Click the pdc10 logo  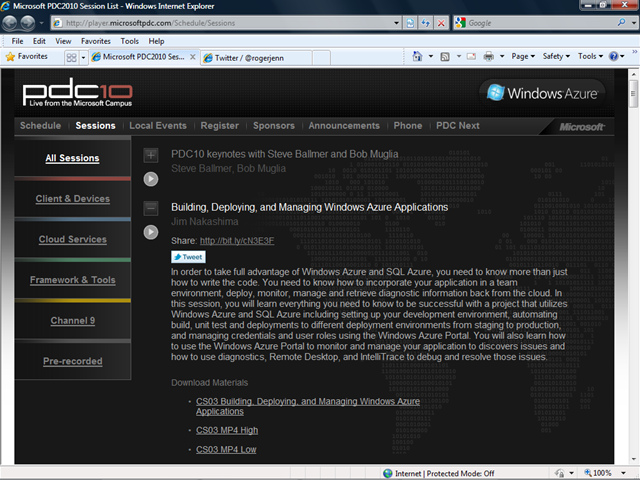(x=78, y=93)
